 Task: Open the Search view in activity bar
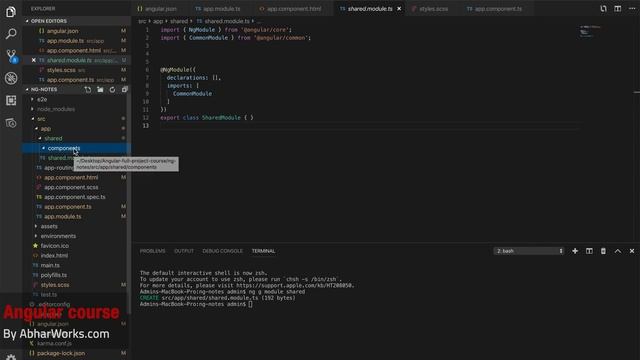click(11, 33)
